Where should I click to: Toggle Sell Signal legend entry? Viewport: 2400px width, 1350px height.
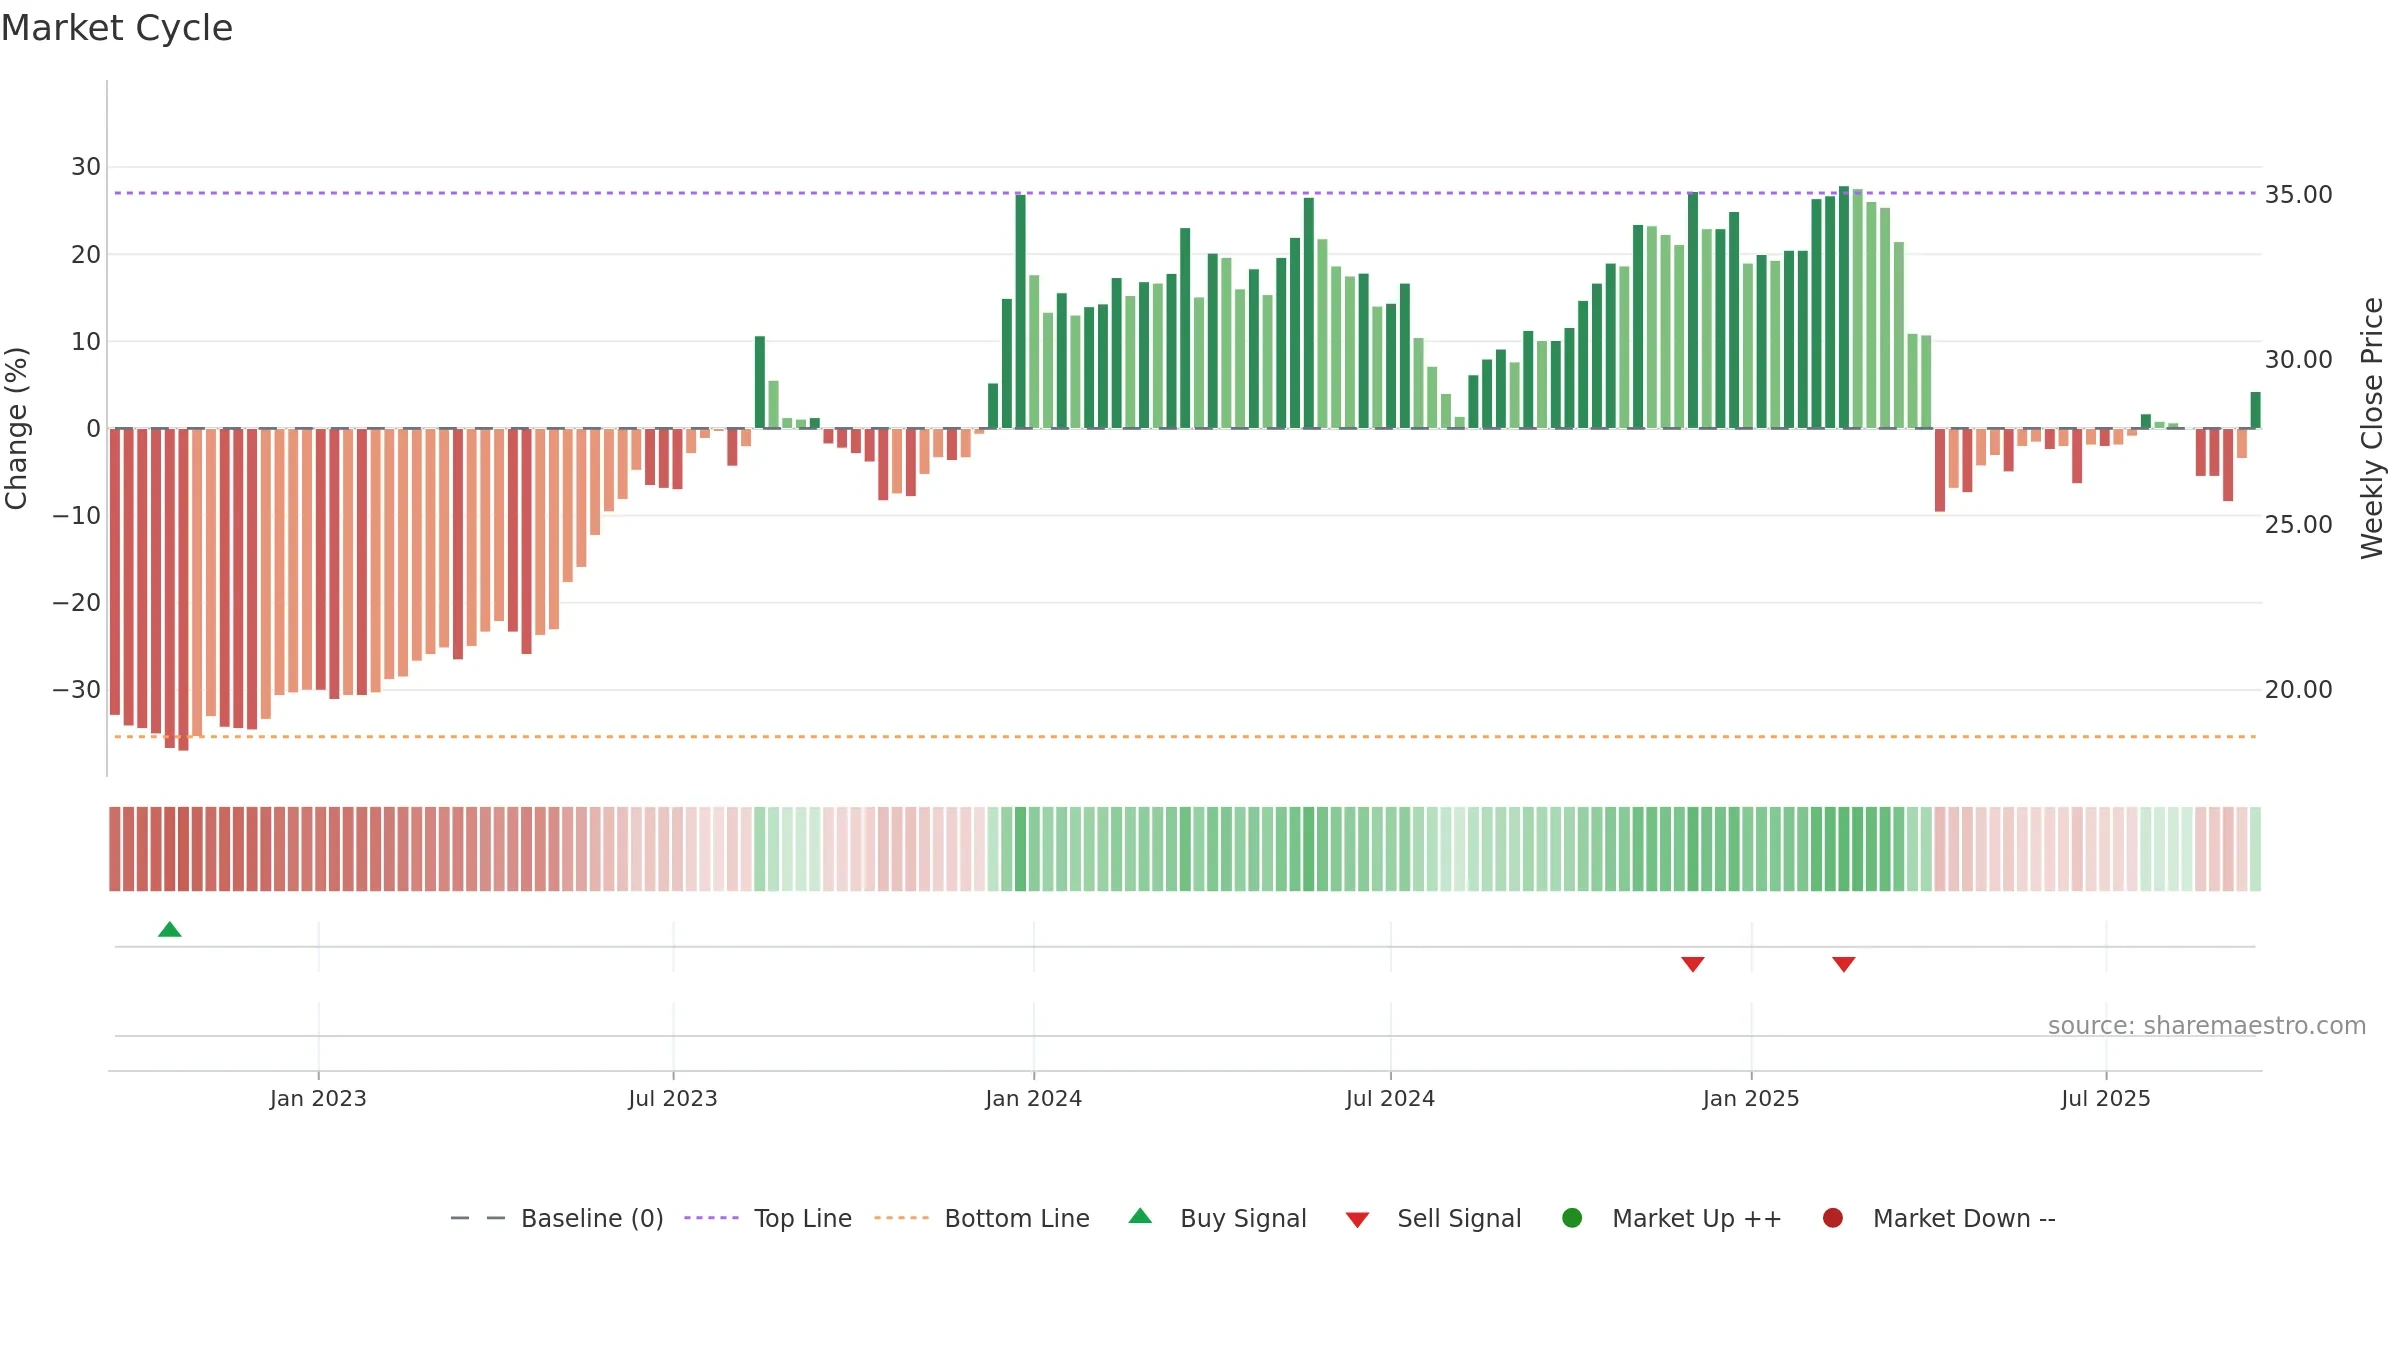1433,1218
